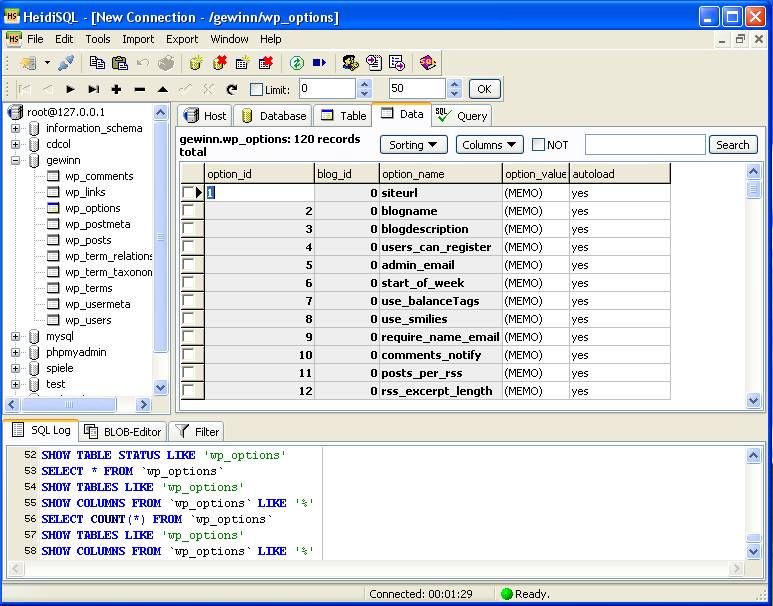The width and height of the screenshot is (773, 606).
Task: Open the Sorting dropdown
Action: click(x=414, y=145)
